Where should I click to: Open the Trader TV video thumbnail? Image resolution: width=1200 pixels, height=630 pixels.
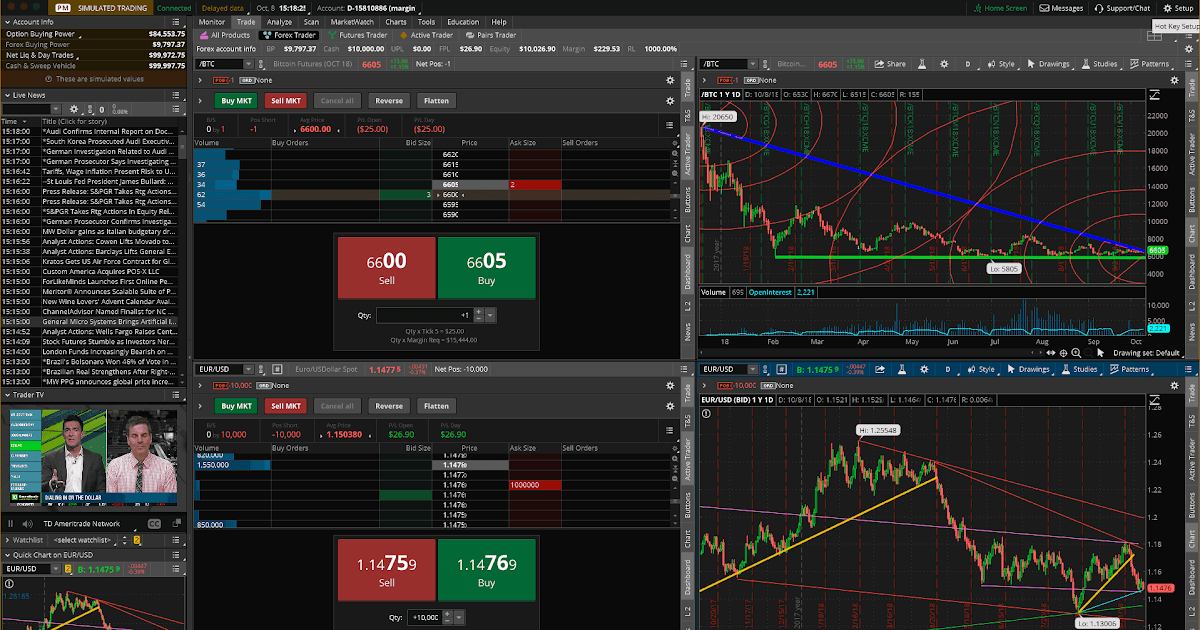click(x=93, y=456)
